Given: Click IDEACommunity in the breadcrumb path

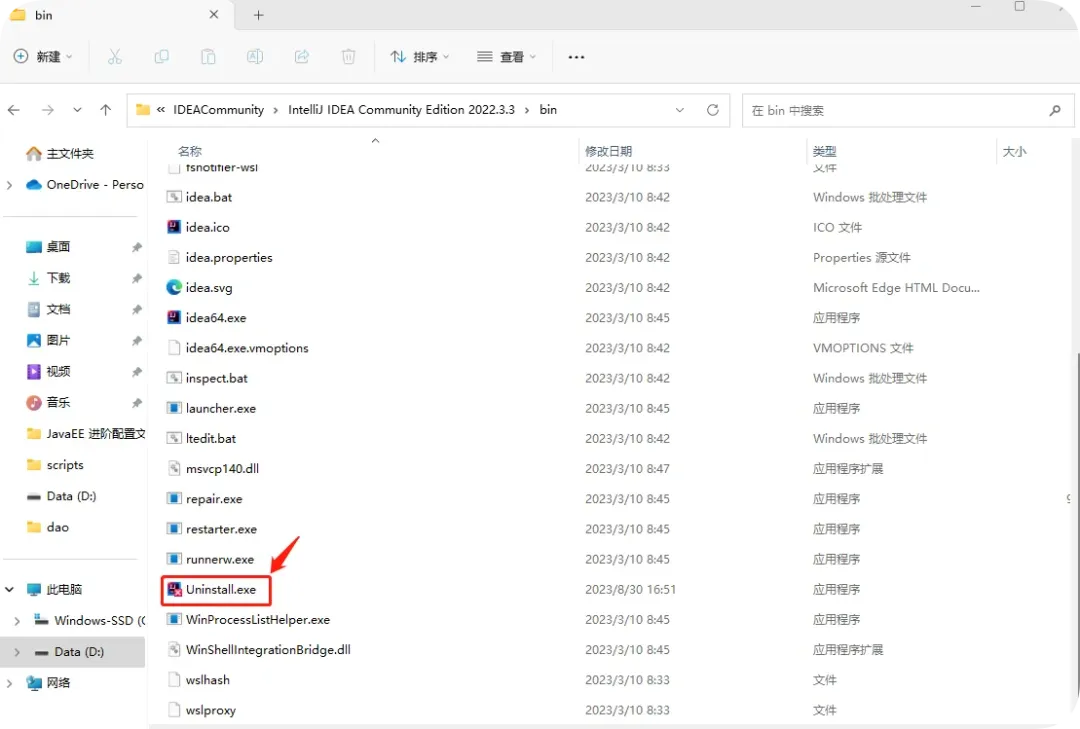Looking at the screenshot, I should click(218, 110).
